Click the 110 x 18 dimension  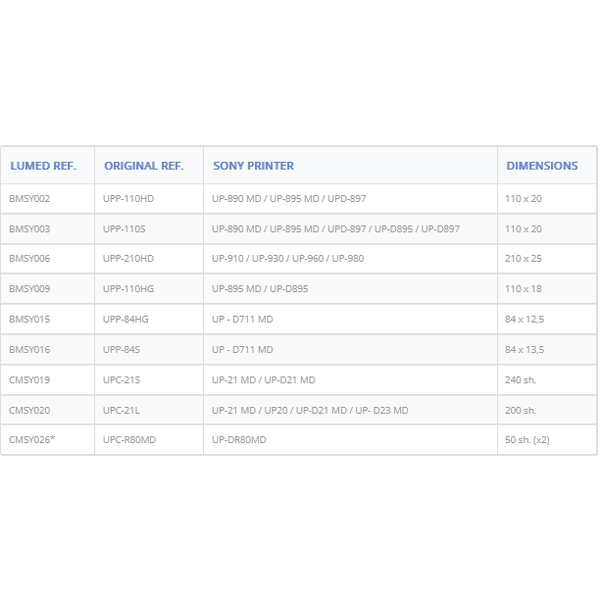523,289
